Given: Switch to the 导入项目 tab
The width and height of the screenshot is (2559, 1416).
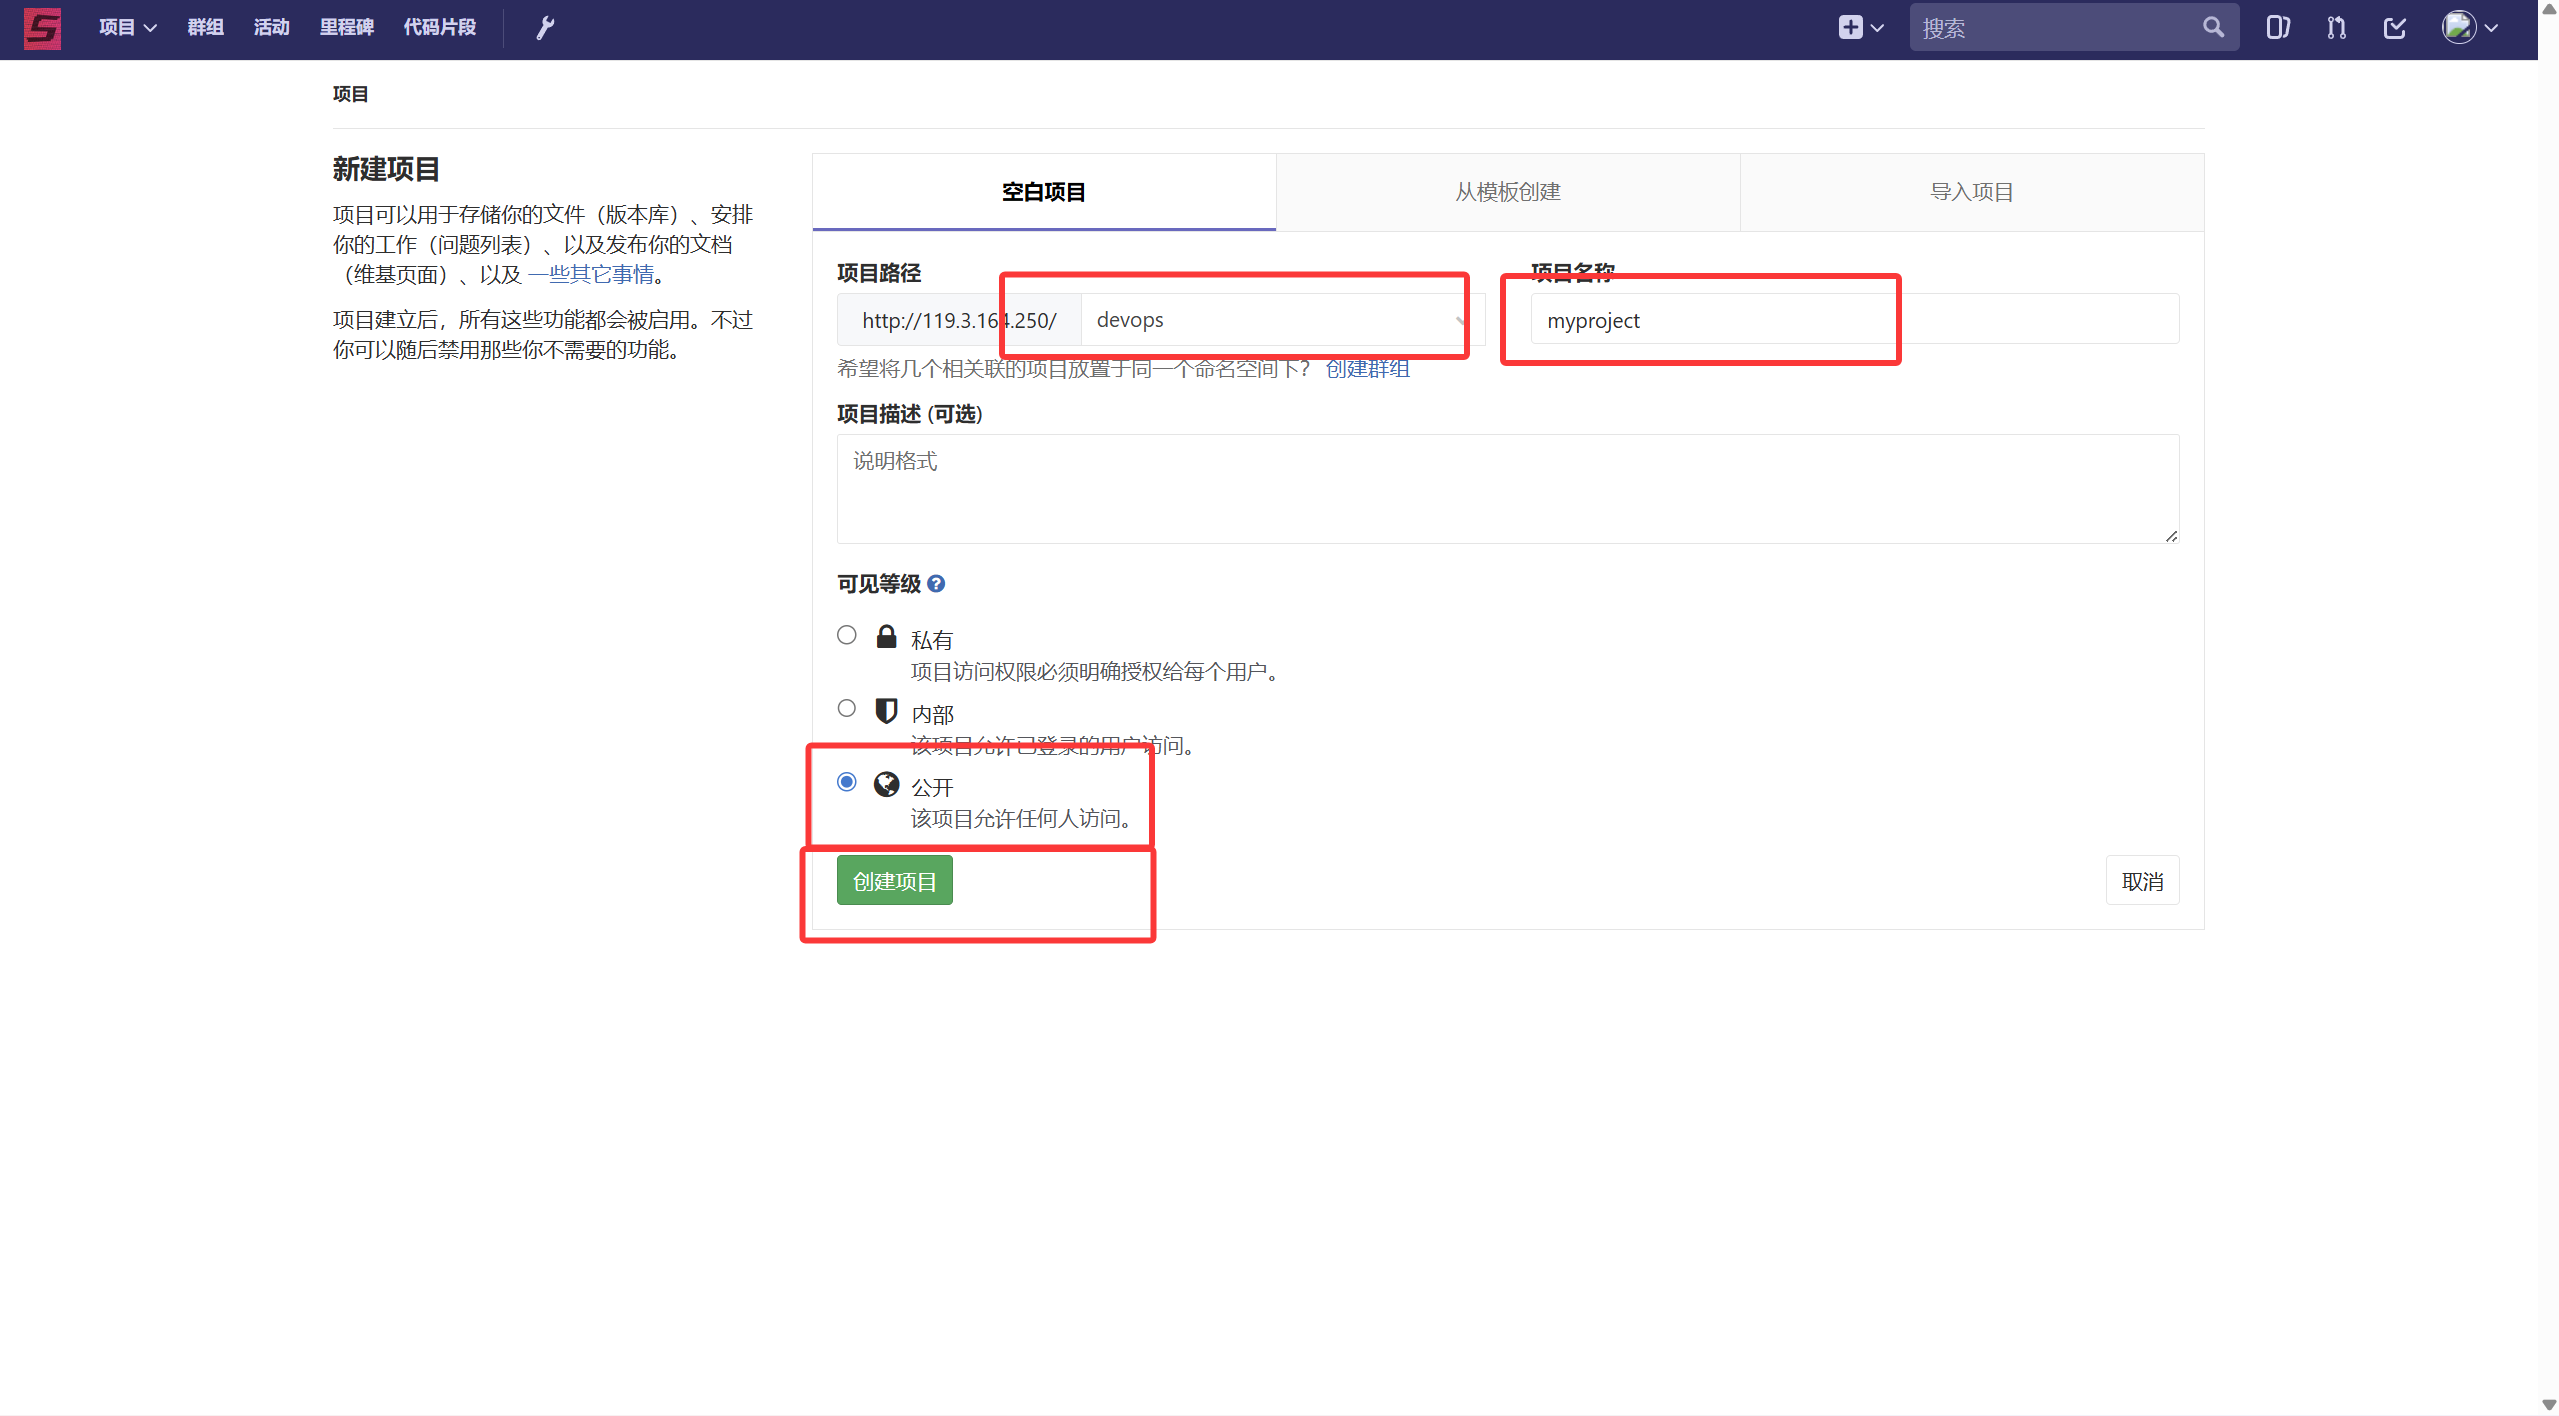Looking at the screenshot, I should click(1972, 192).
